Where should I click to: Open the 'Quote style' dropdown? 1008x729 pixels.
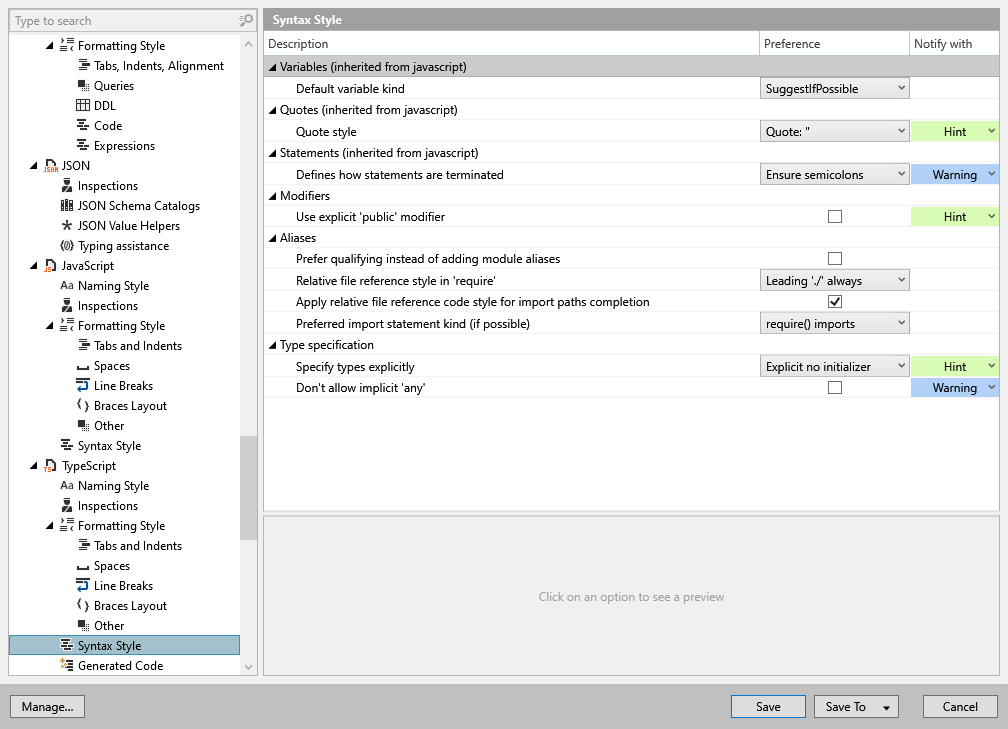pyautogui.click(x=834, y=130)
